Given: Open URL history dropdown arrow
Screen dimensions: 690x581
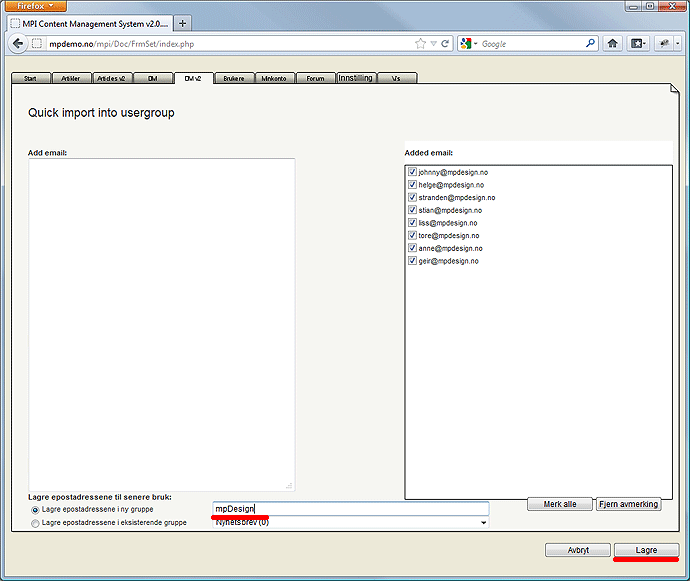Looking at the screenshot, I should [433, 44].
